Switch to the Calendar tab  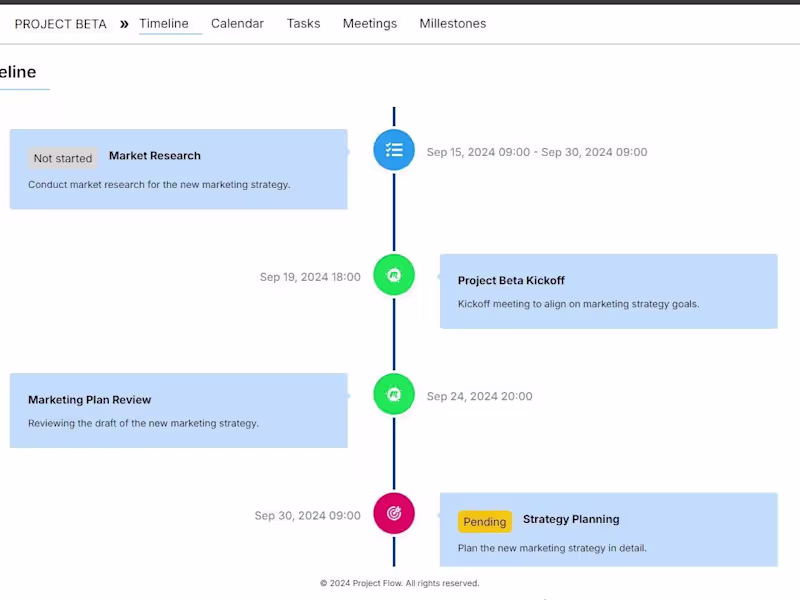pyautogui.click(x=237, y=23)
